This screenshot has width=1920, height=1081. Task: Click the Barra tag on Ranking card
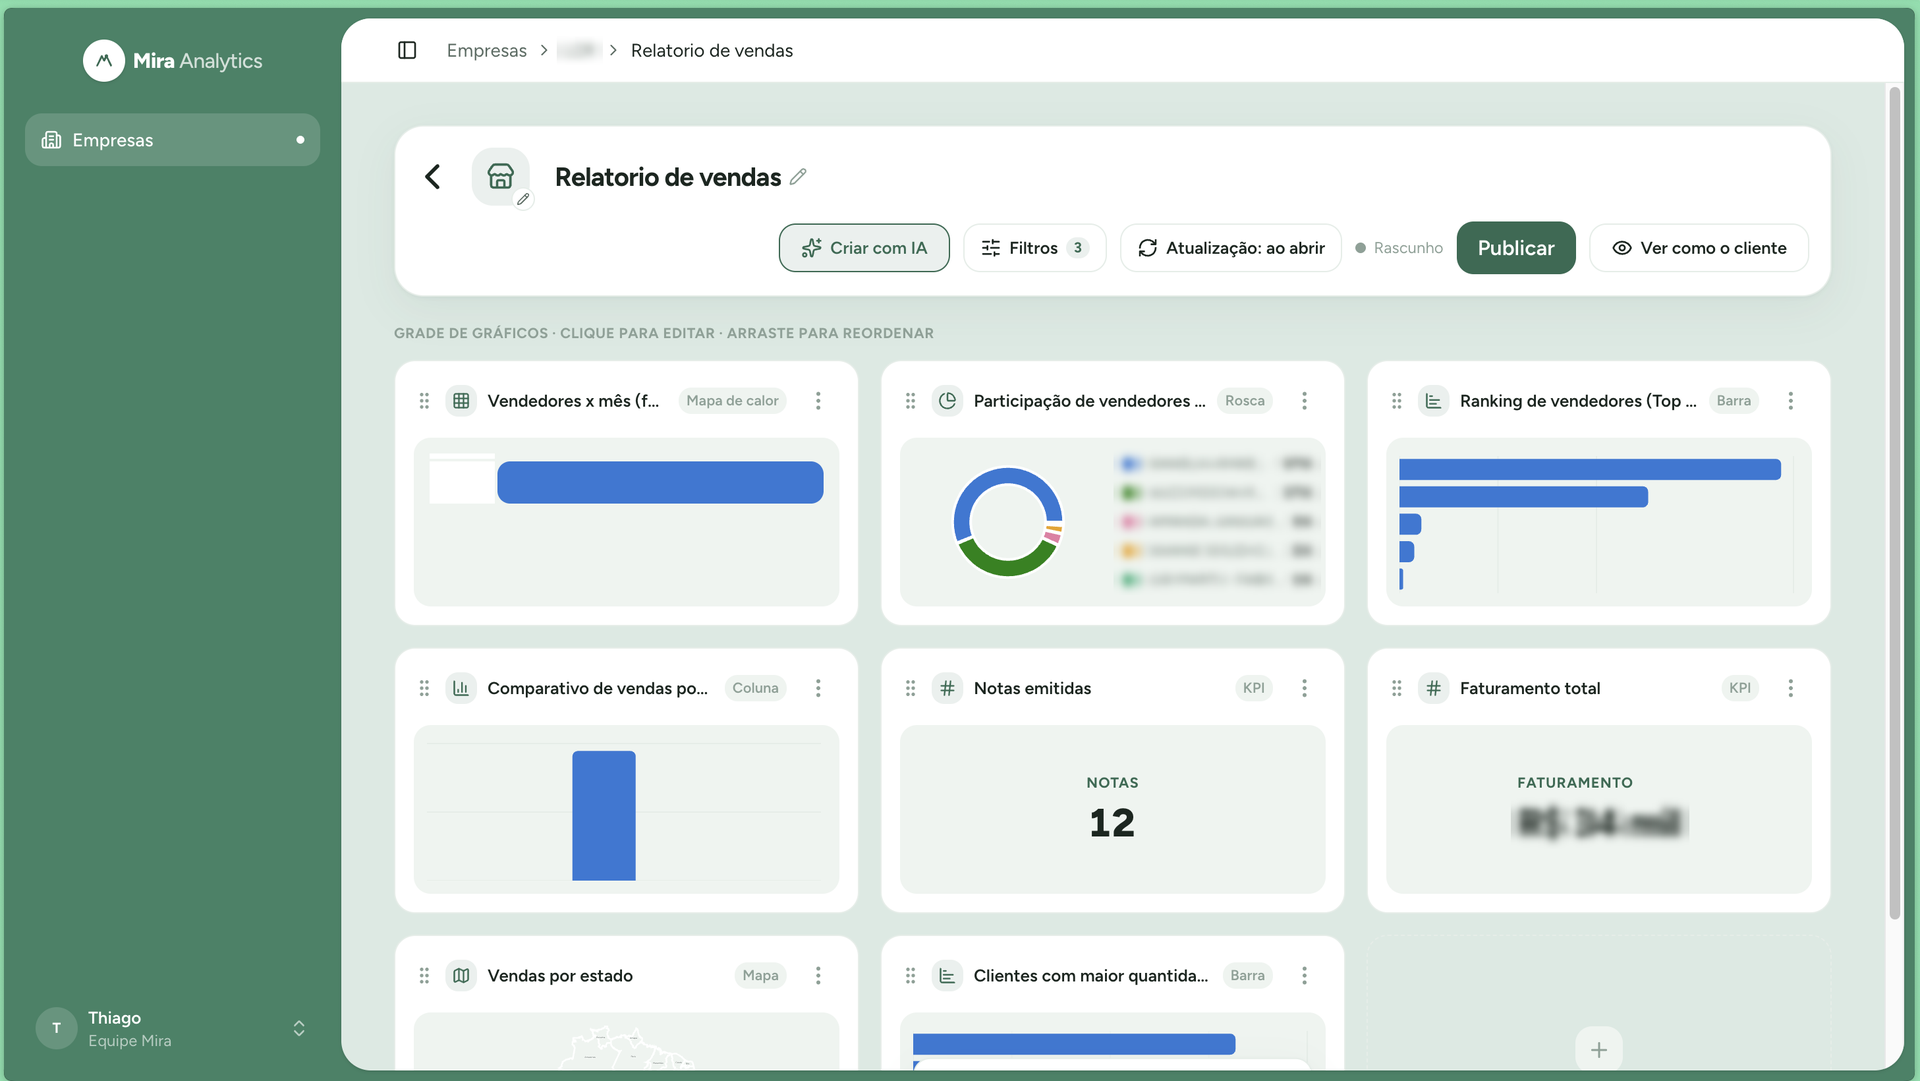(1733, 401)
